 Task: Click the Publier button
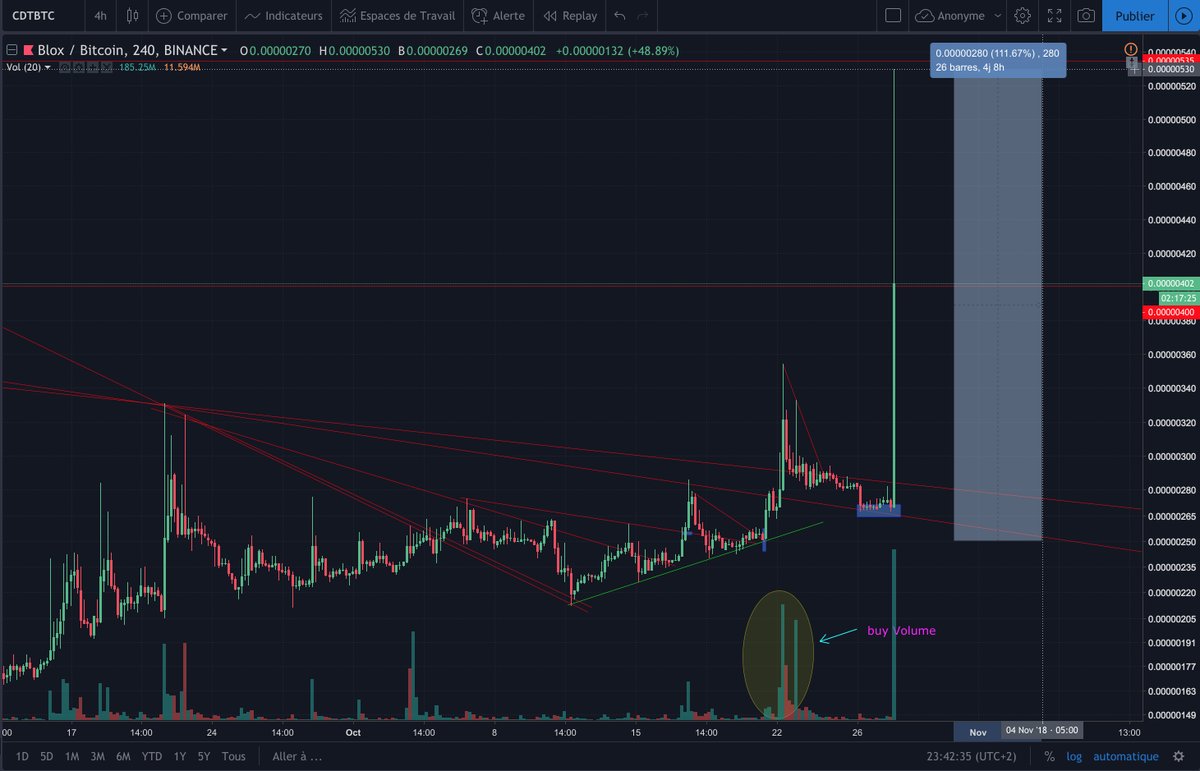(x=1134, y=16)
